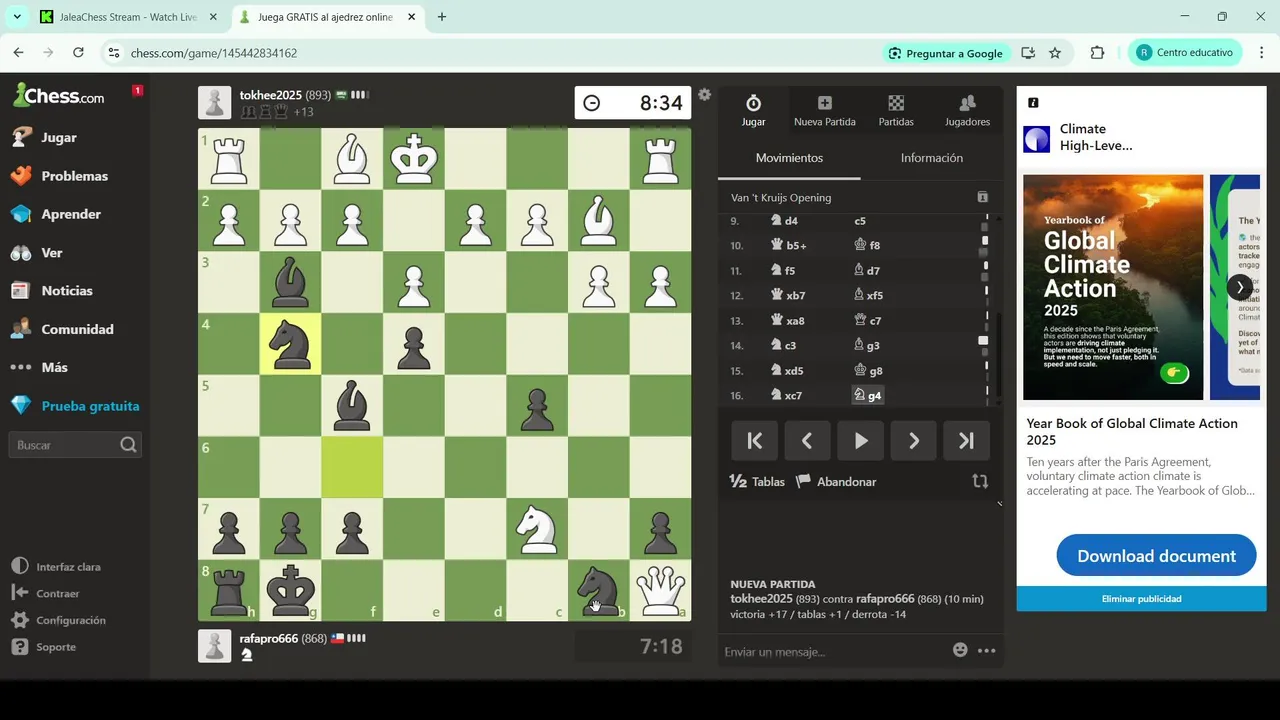Viewport: 1280px width, 720px height.
Task: Go to next move
Action: coord(913,441)
